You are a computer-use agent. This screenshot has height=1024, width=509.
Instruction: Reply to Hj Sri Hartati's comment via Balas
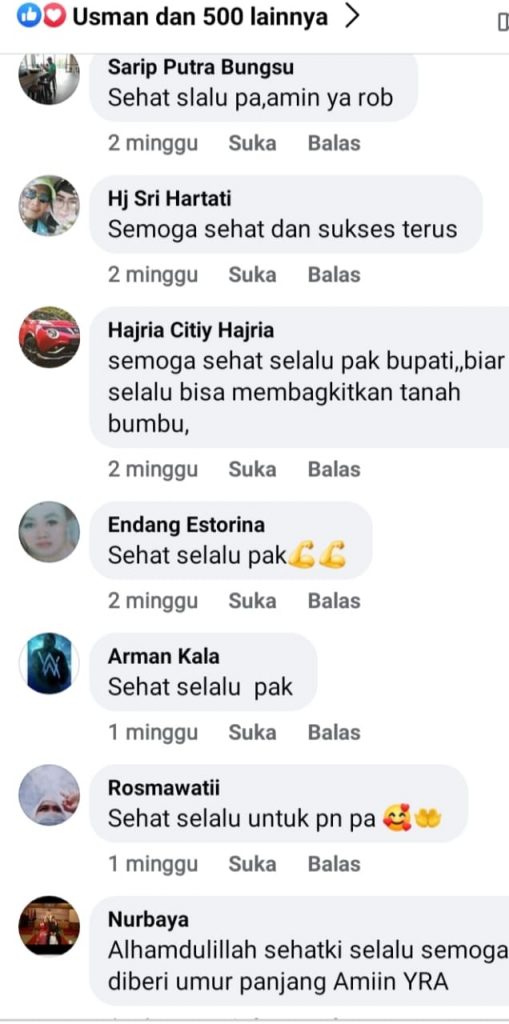point(334,275)
